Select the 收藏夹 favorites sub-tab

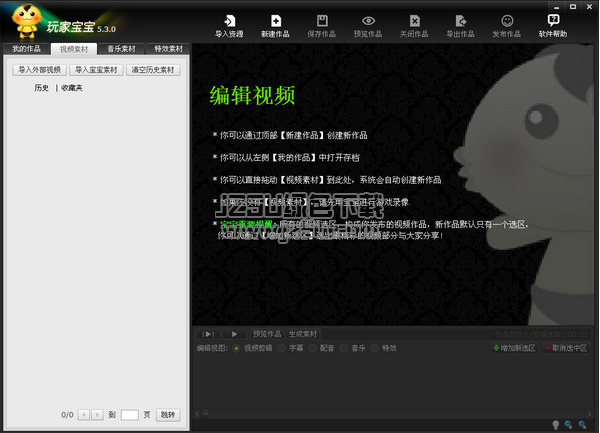click(x=72, y=88)
